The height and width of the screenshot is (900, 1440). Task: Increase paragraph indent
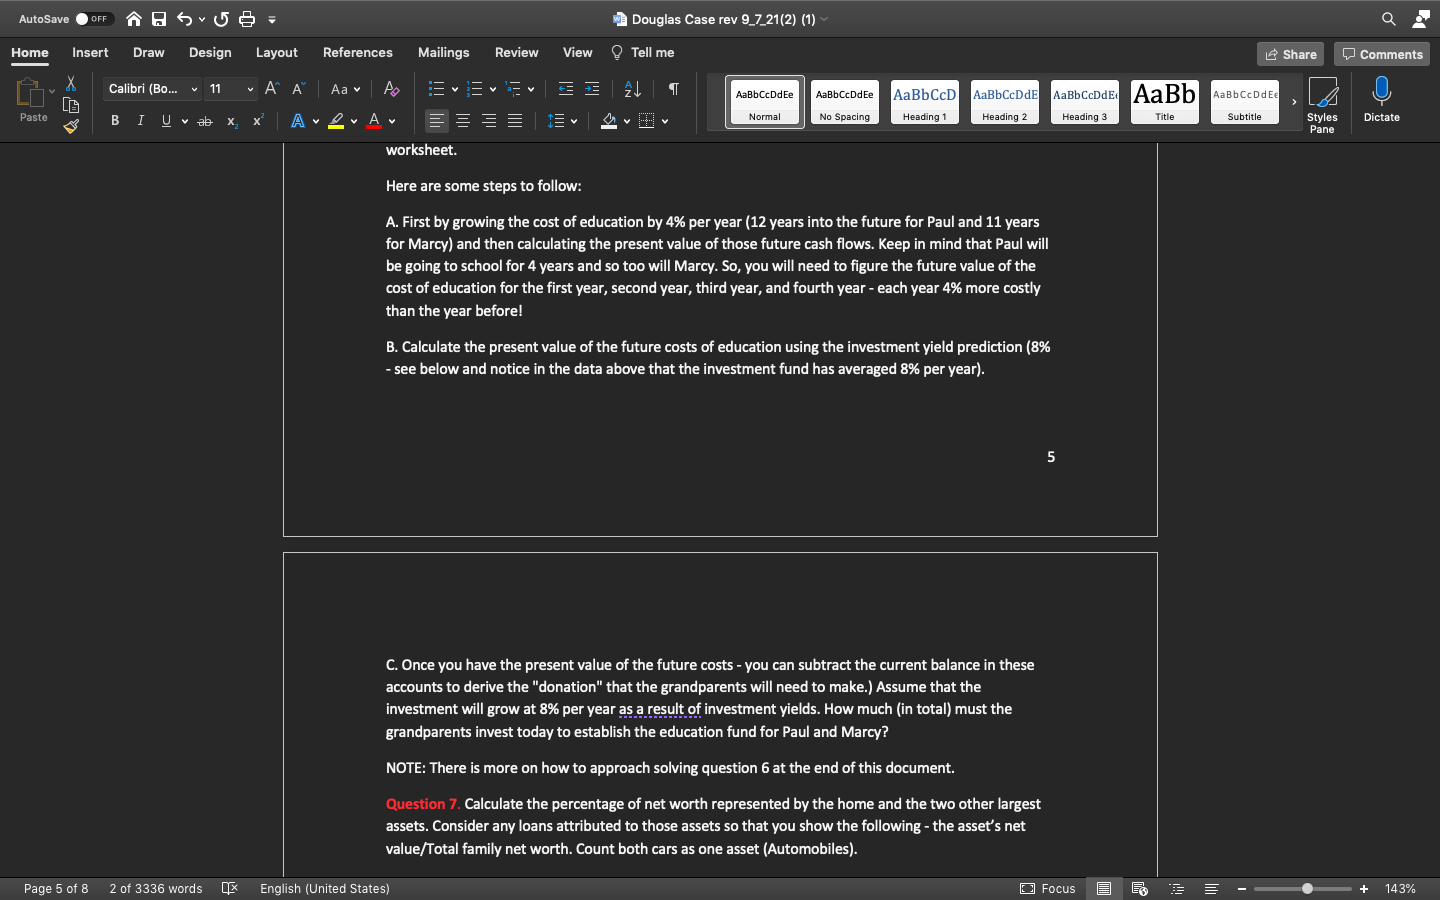tap(592, 89)
